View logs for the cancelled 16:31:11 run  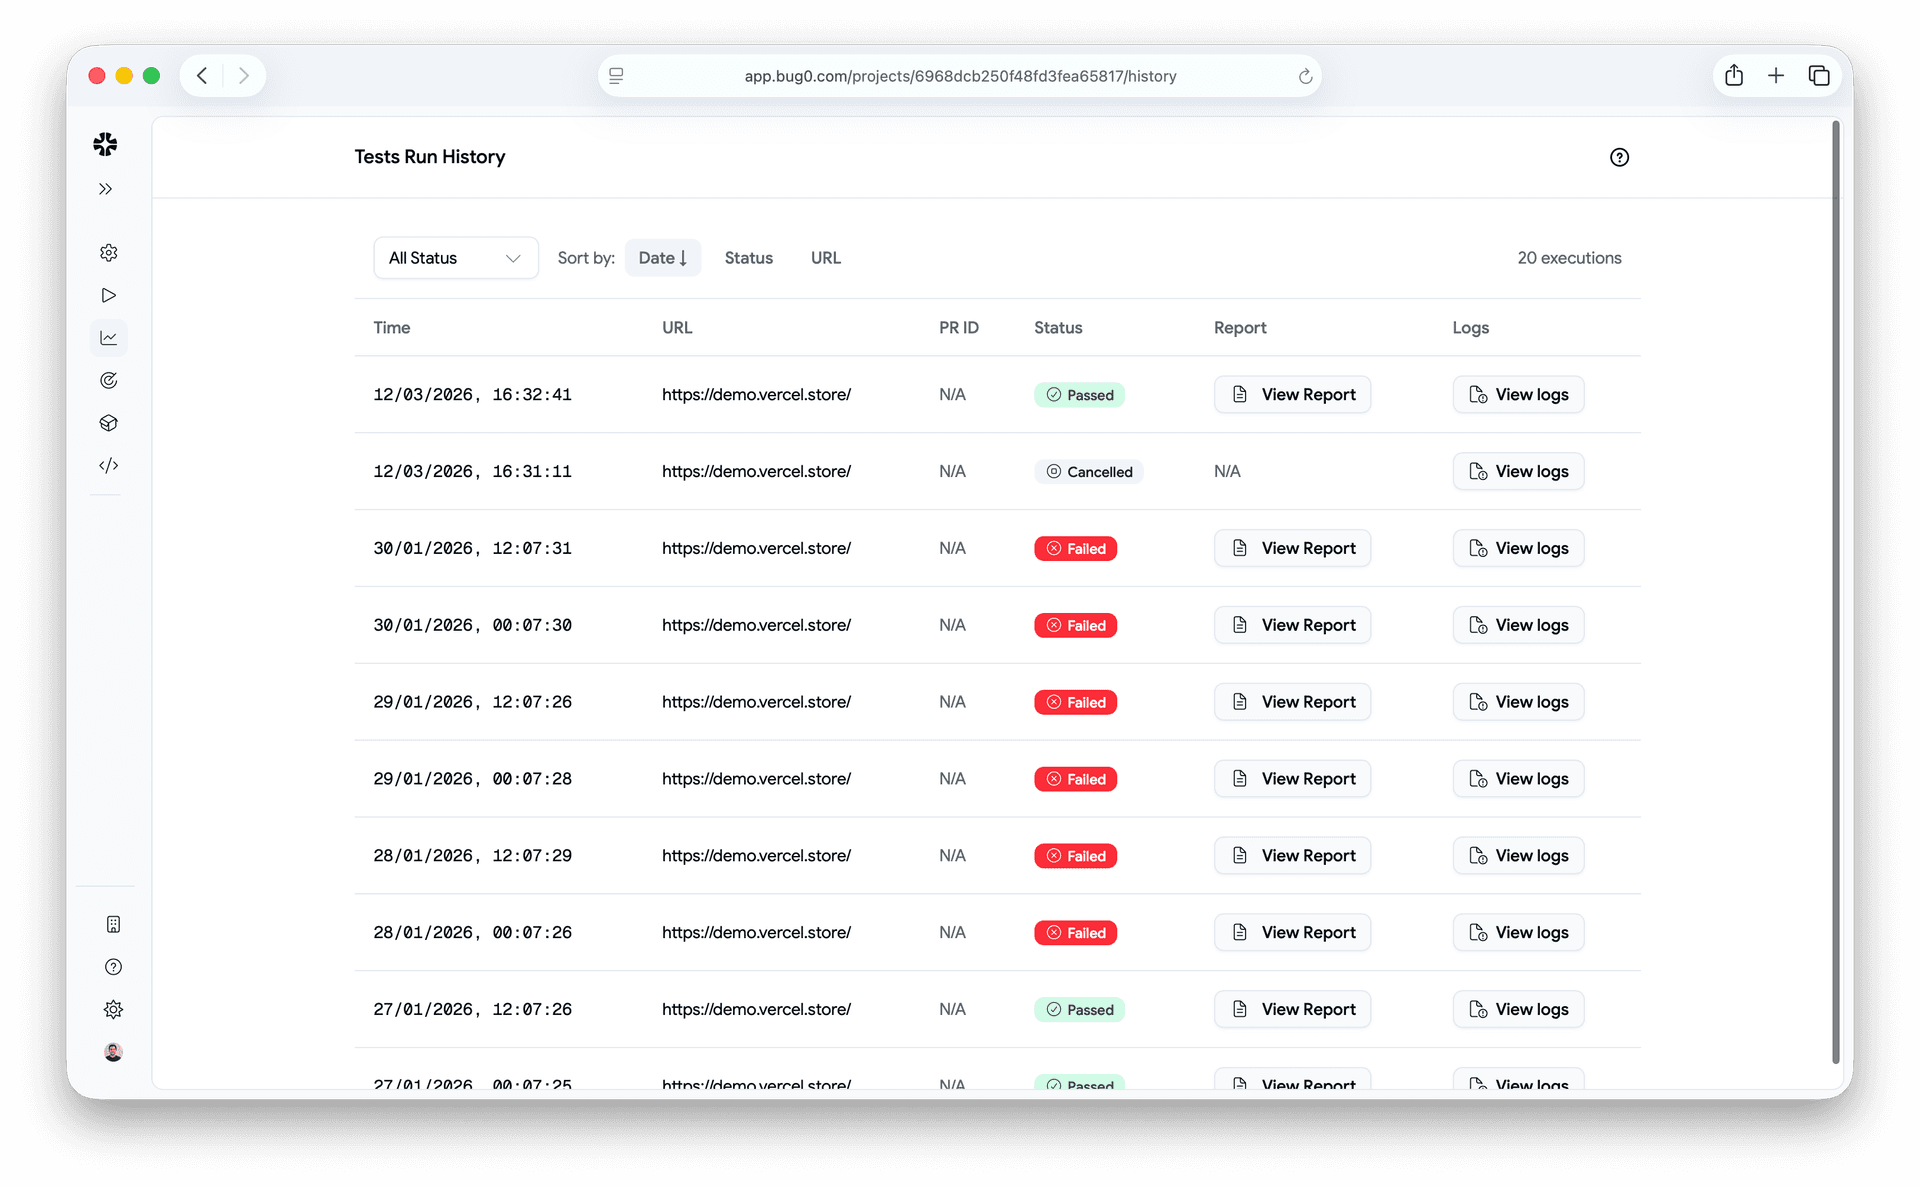(1517, 471)
